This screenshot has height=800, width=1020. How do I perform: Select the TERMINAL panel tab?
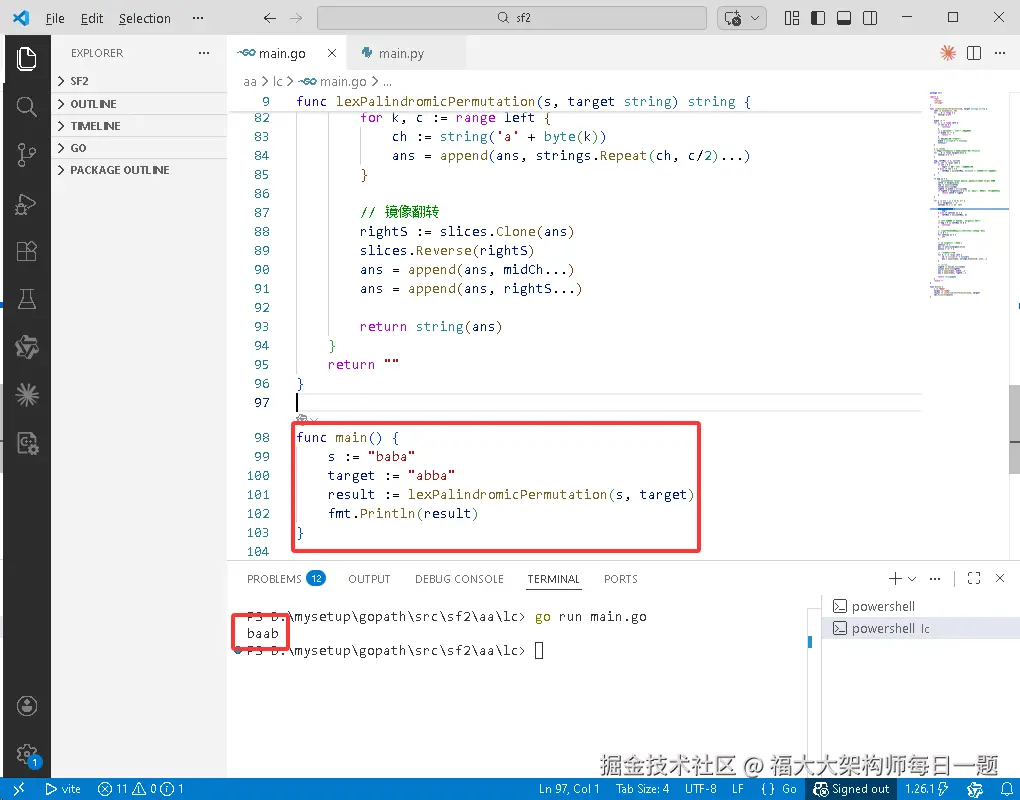tap(554, 579)
